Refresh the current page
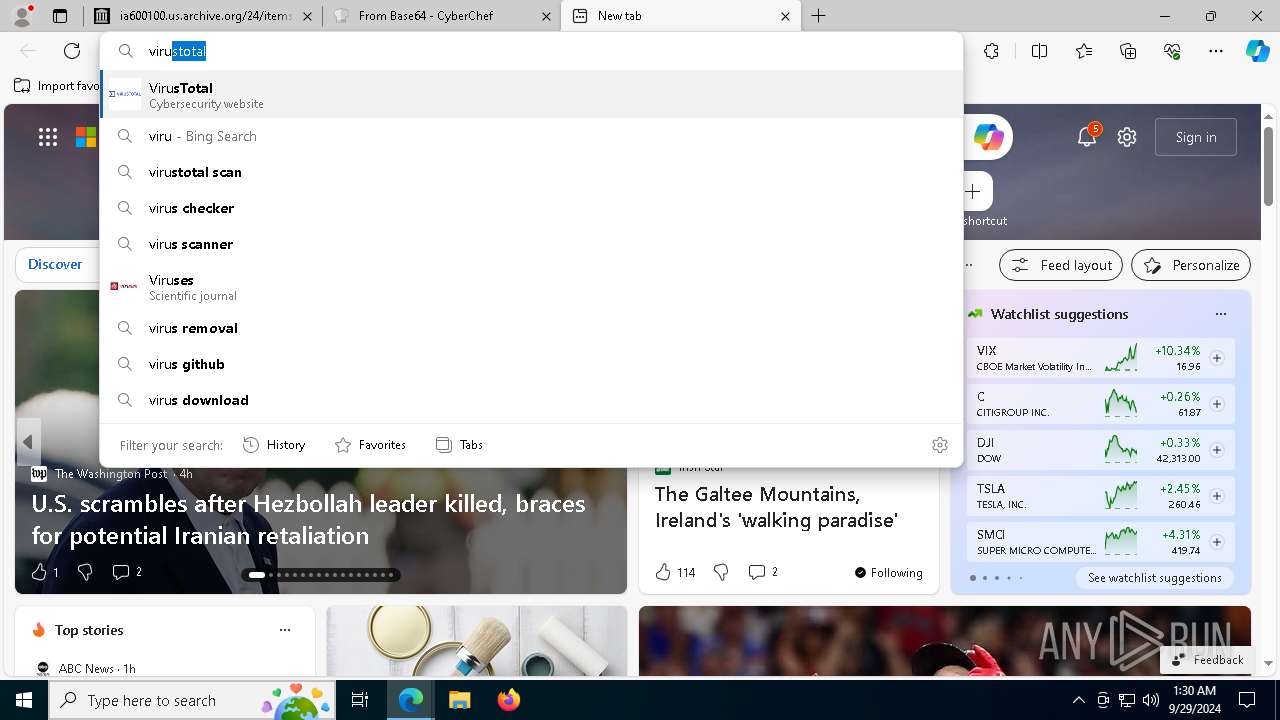Screen dimensions: 1280x720 pyautogui.click(x=72, y=51)
